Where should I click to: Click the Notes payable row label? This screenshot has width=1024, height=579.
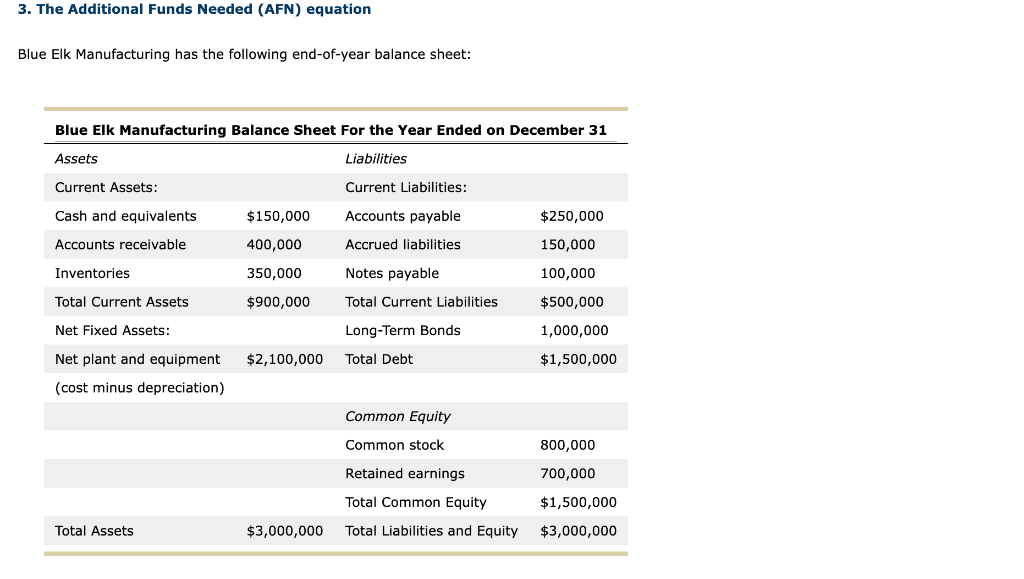[x=392, y=274]
